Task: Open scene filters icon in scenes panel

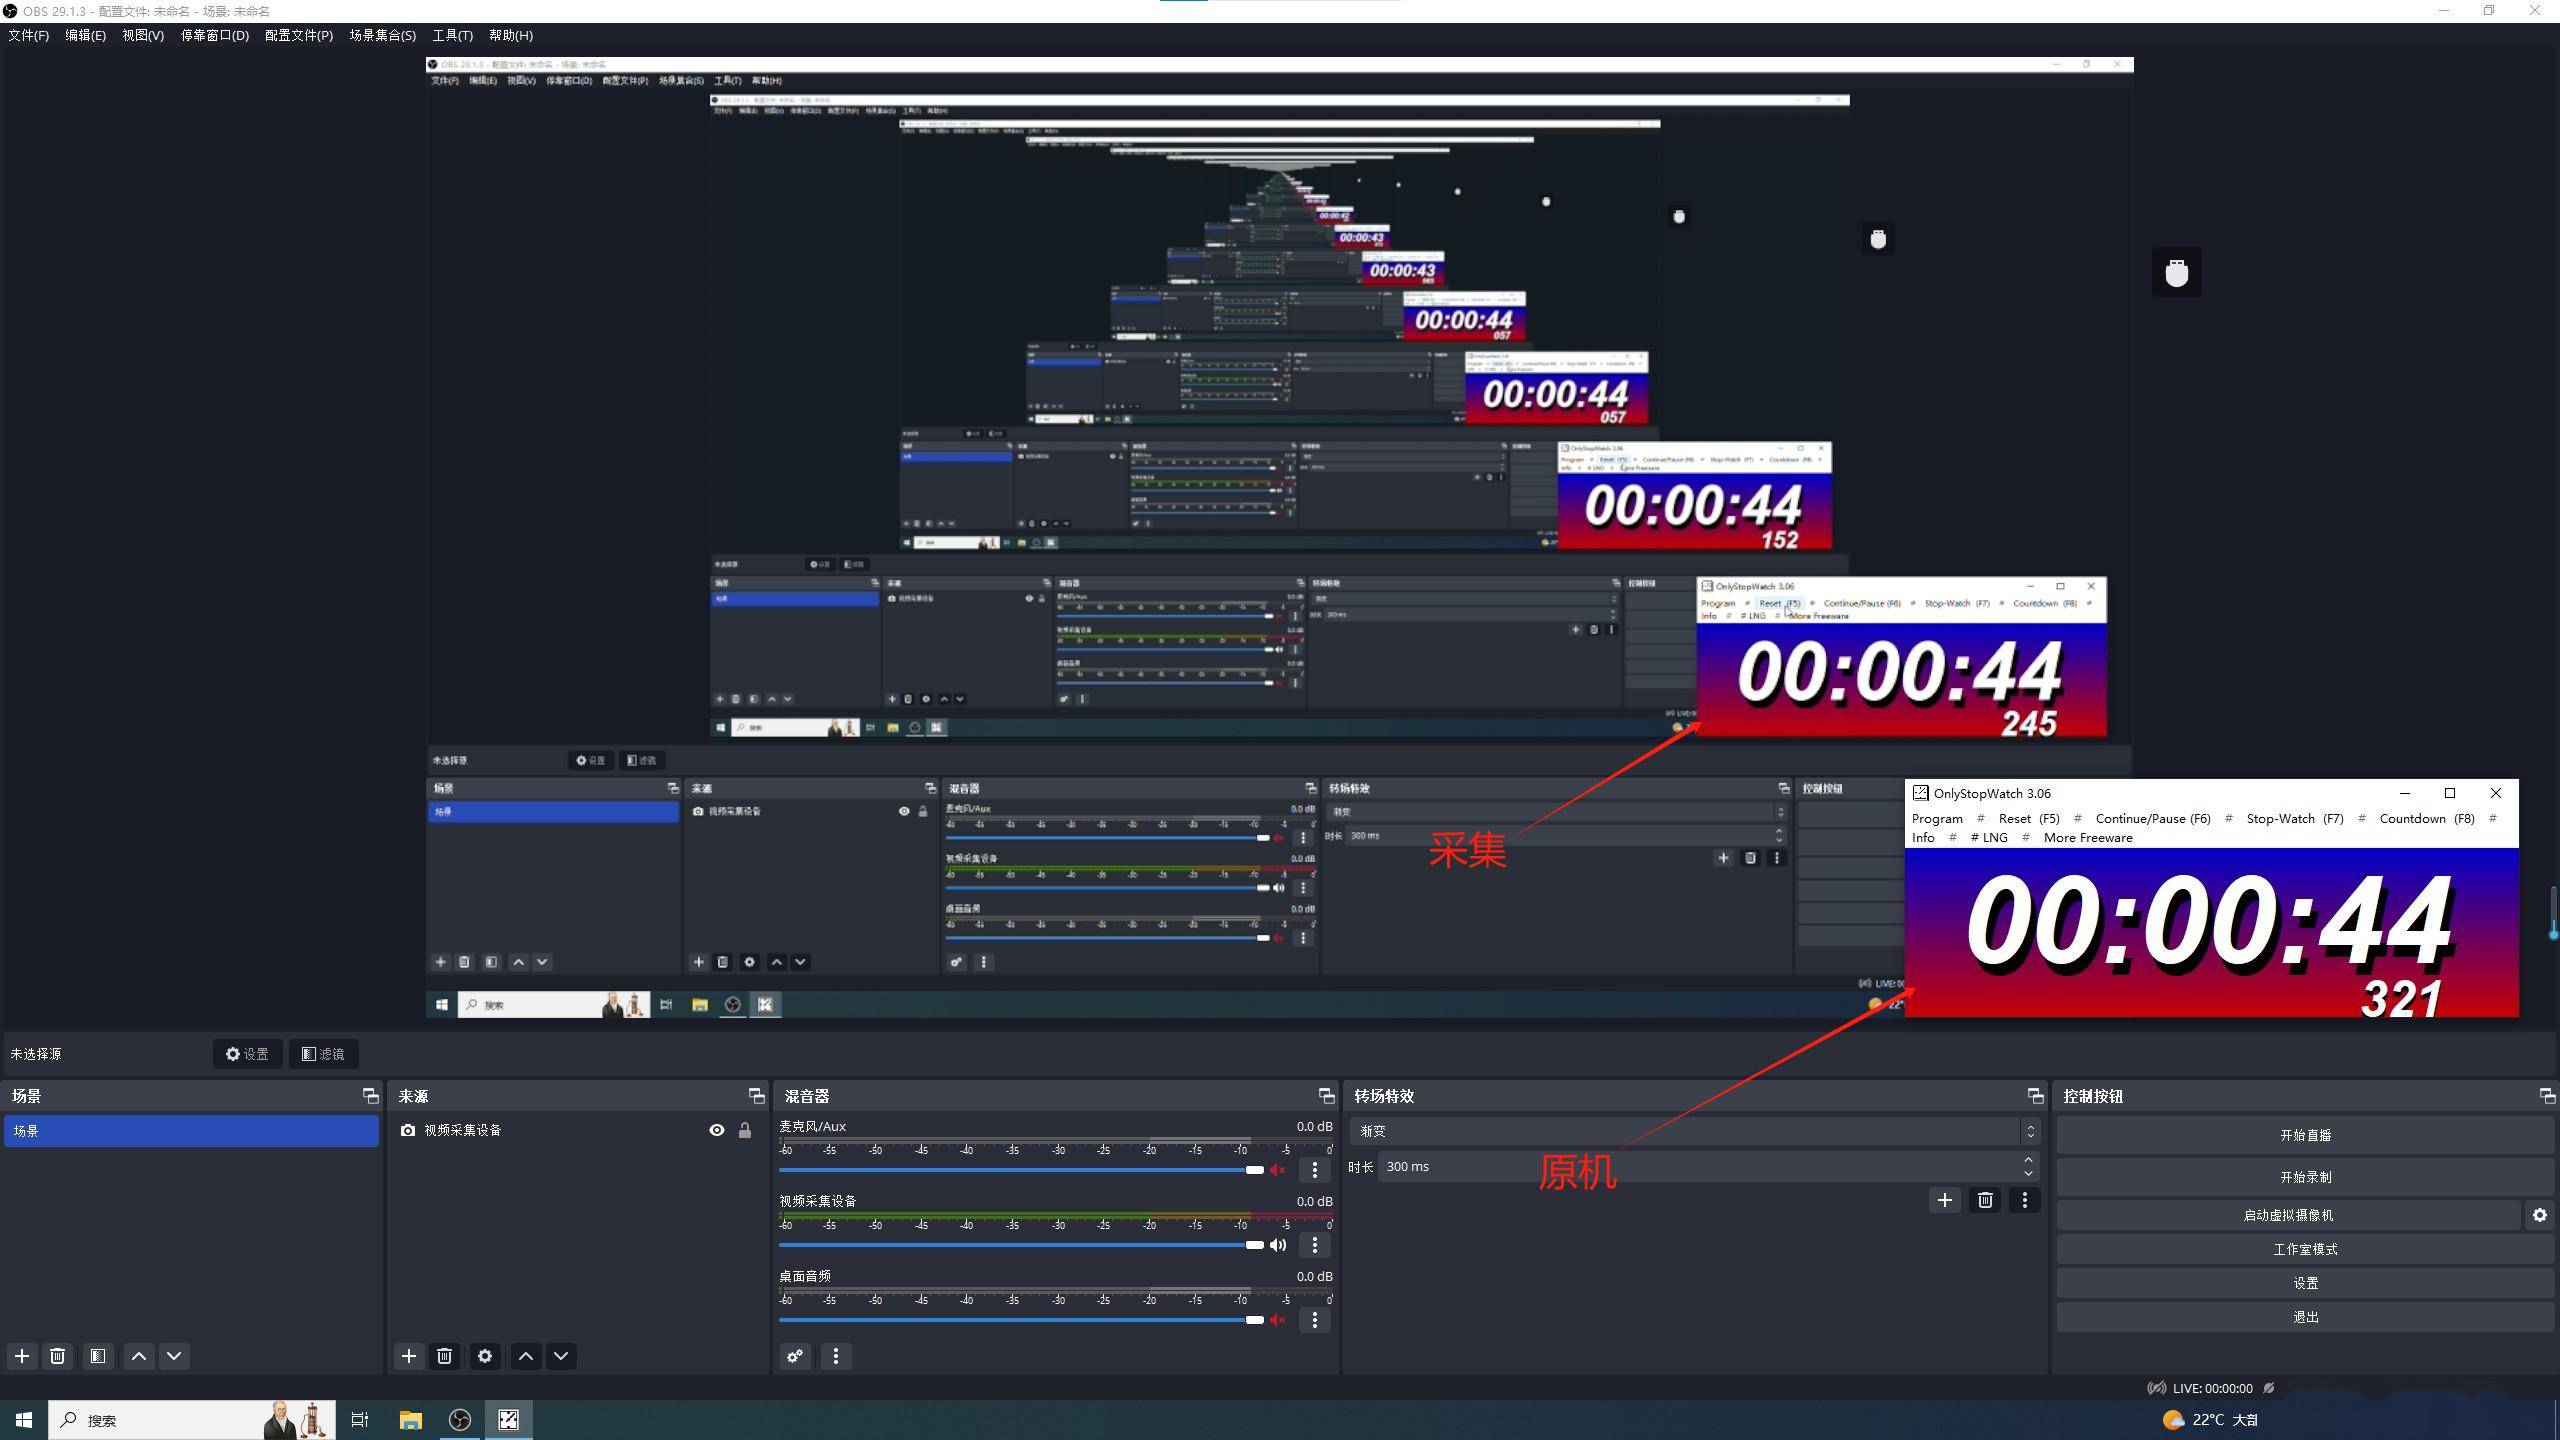Action: point(98,1356)
